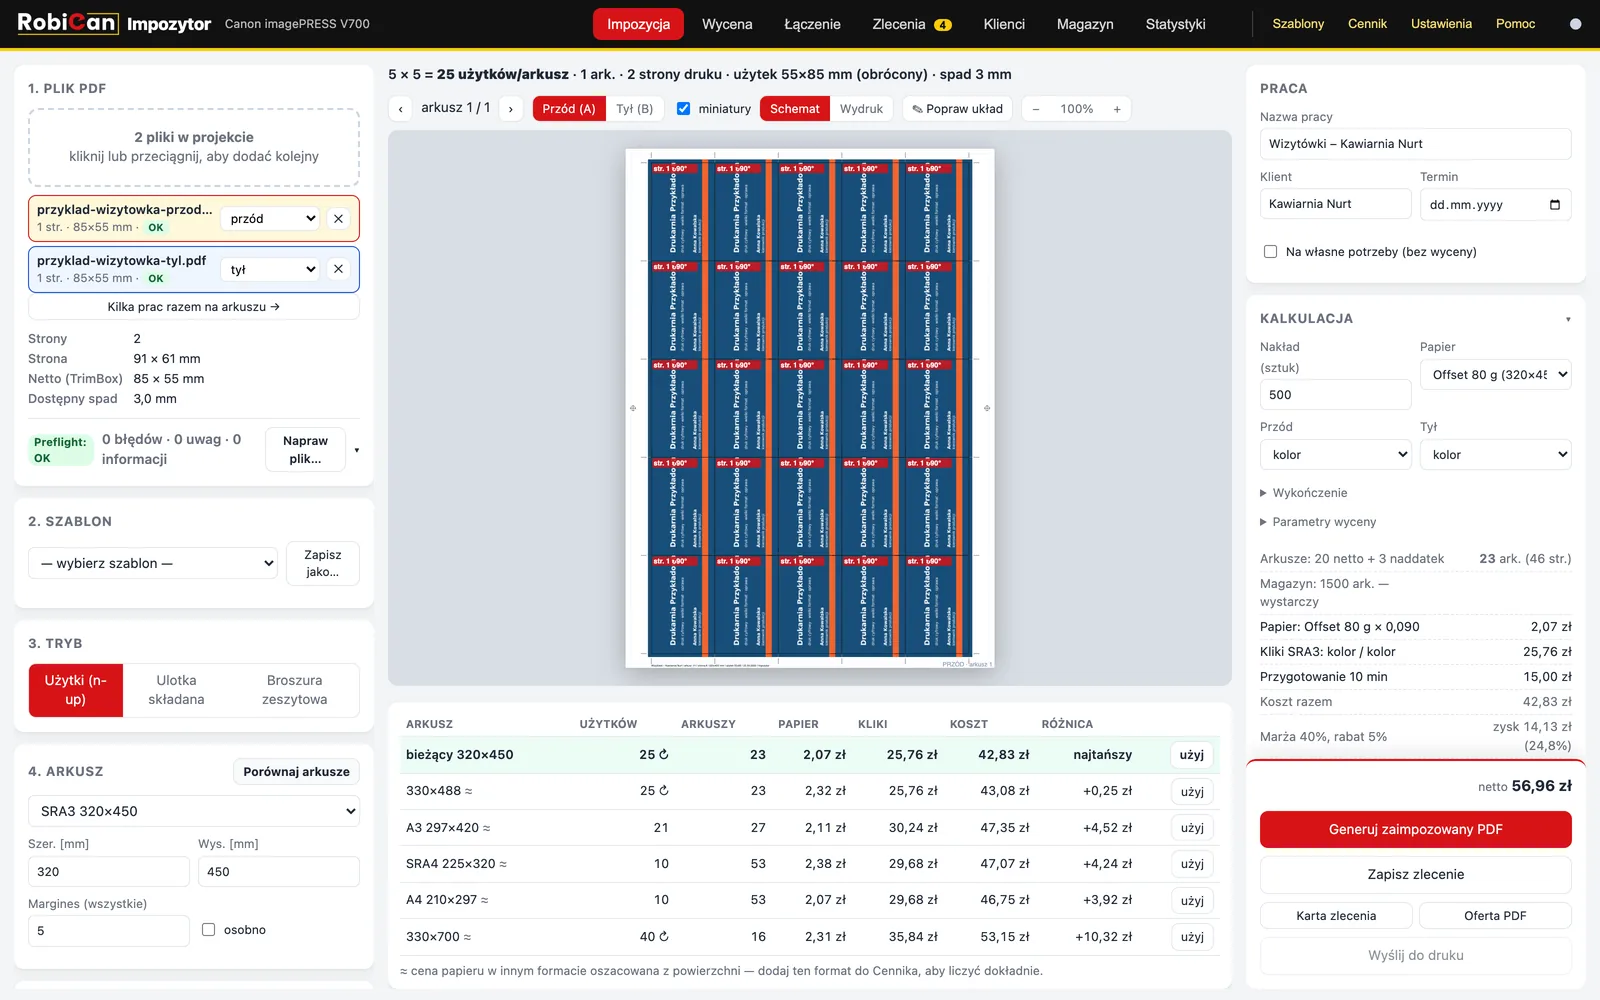1600x1000 pixels.
Task: Open the Wycena tab
Action: tap(727, 24)
